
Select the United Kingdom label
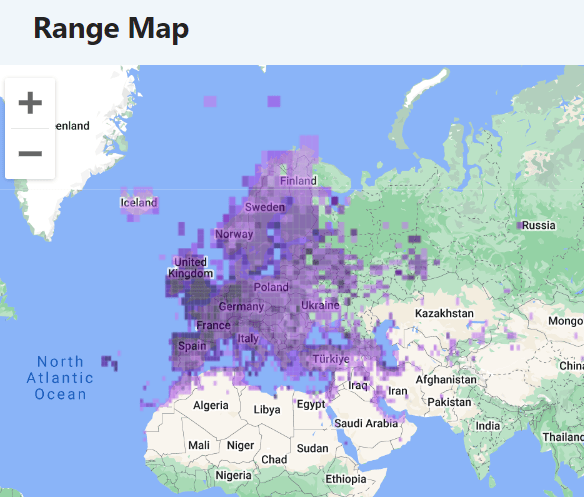pyautogui.click(x=191, y=268)
